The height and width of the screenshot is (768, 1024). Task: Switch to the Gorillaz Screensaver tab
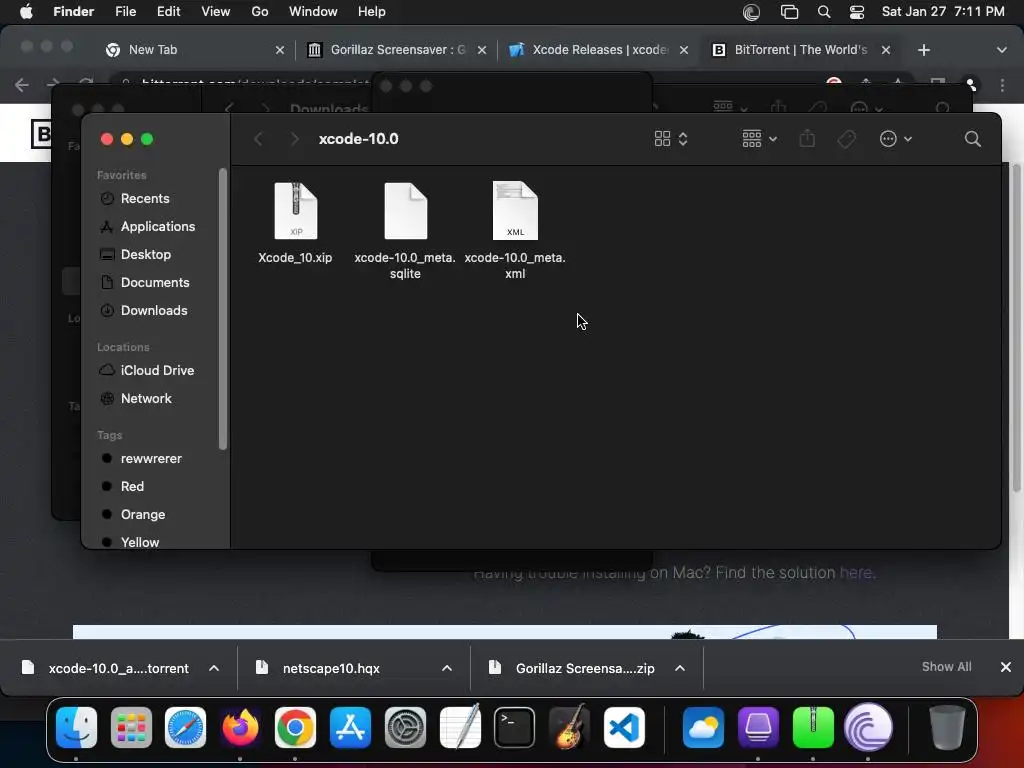tap(397, 50)
